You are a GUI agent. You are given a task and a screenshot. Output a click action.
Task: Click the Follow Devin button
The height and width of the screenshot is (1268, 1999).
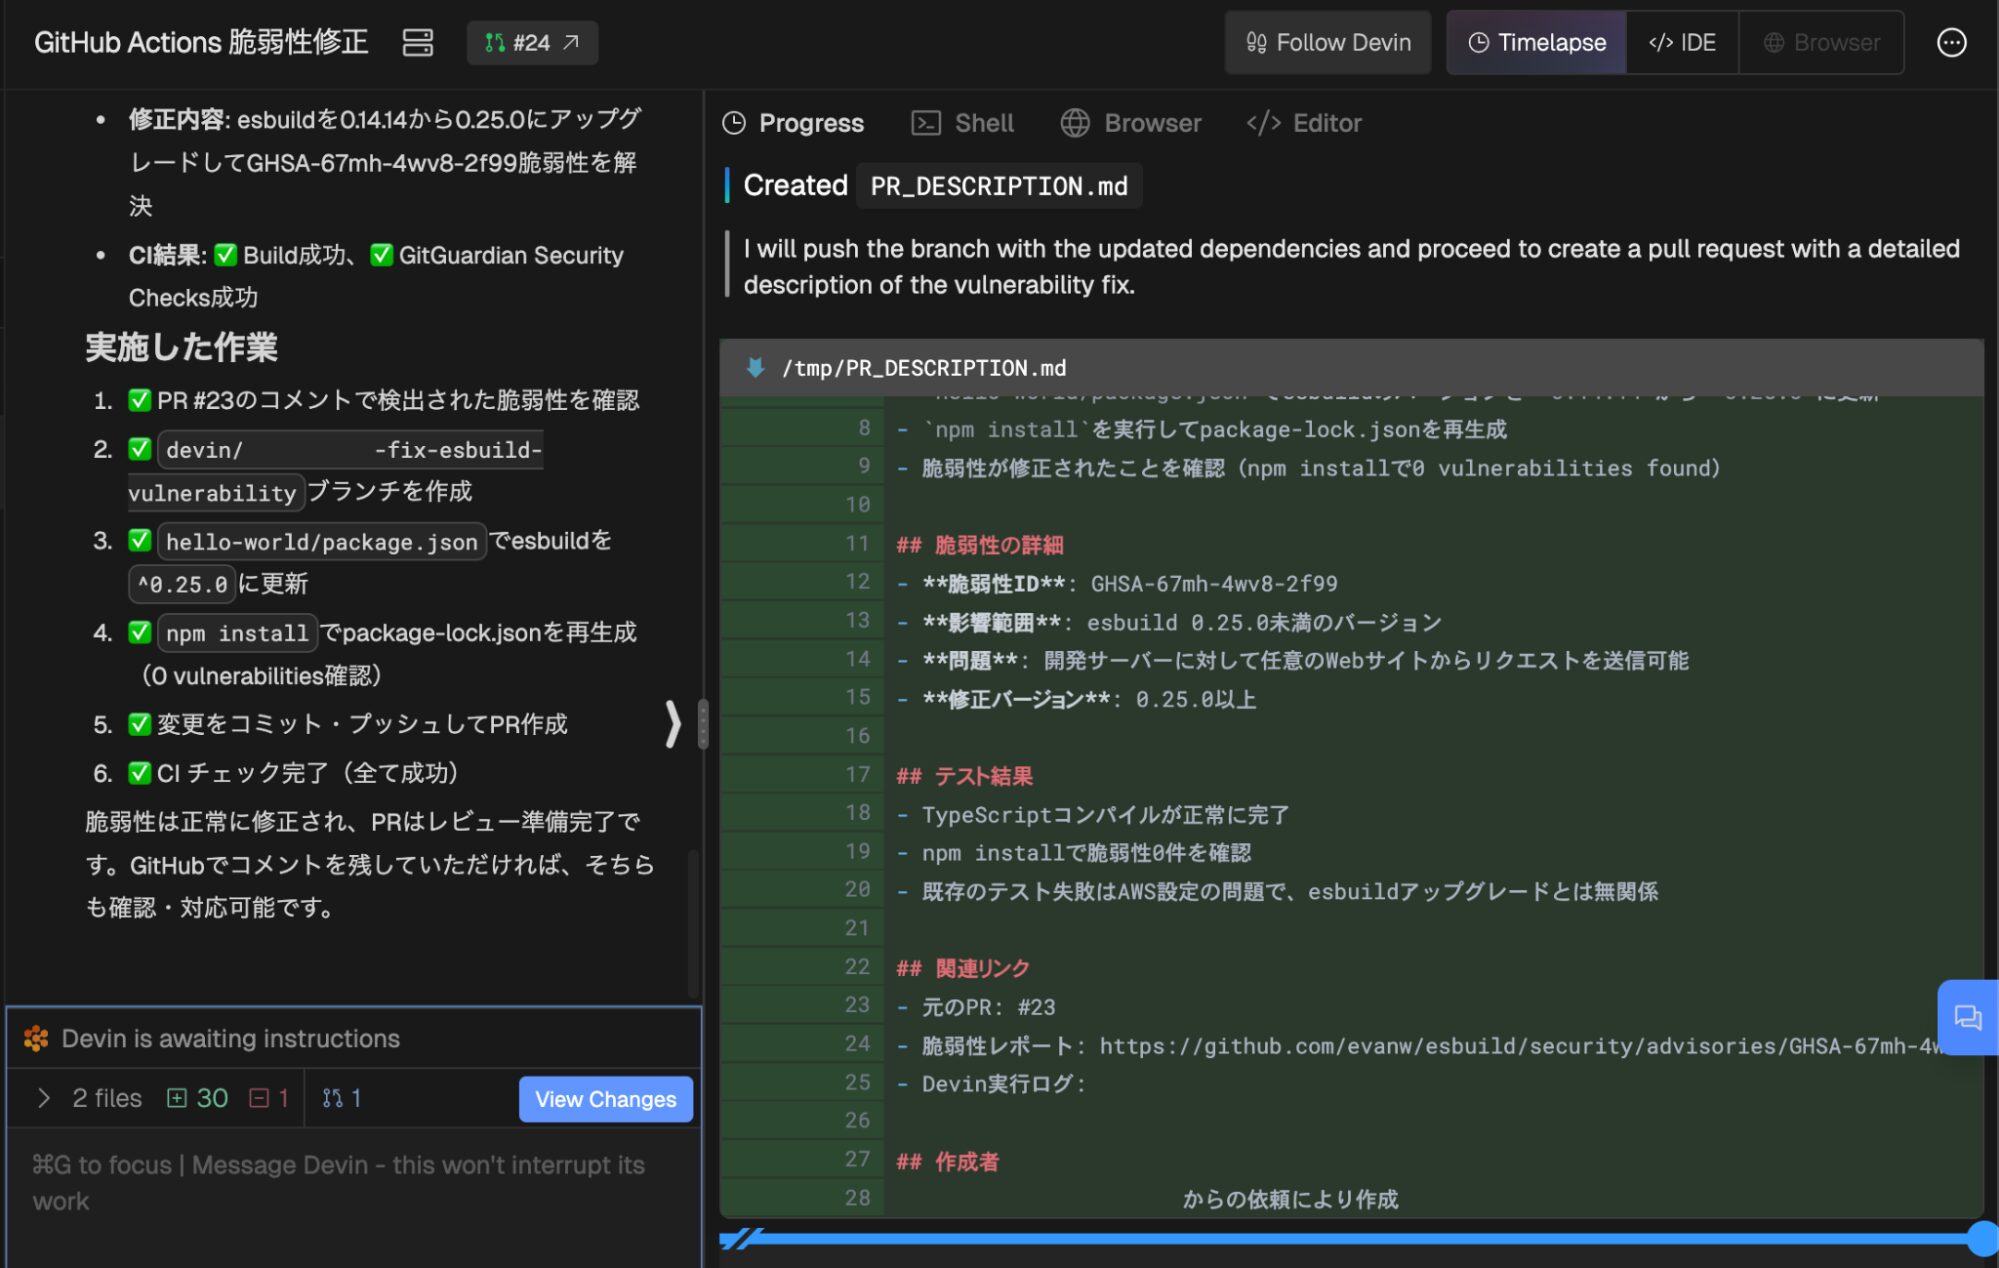pyautogui.click(x=1328, y=42)
